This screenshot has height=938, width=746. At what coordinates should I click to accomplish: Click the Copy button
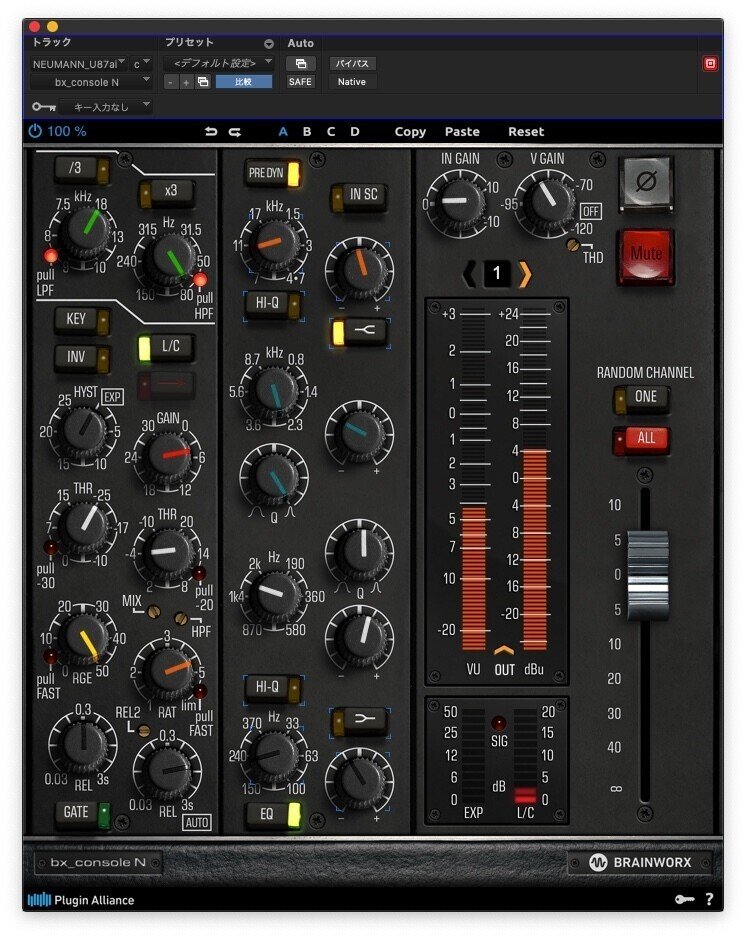[x=410, y=132]
